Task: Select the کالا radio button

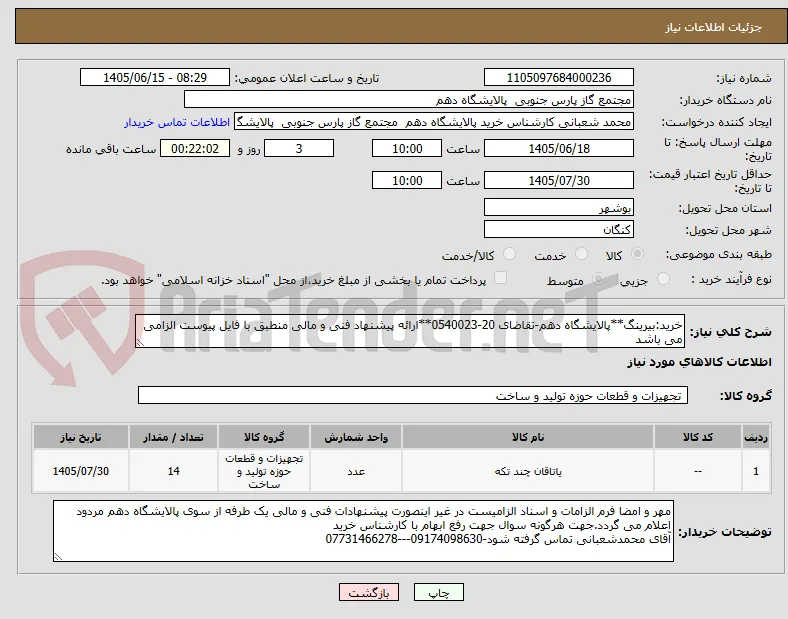Action: pos(637,254)
